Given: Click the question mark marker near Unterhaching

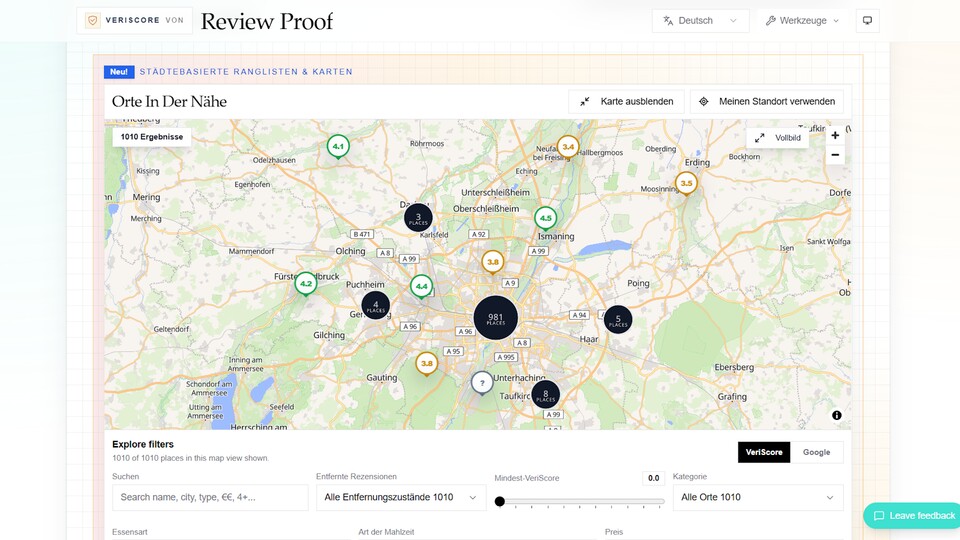Looking at the screenshot, I should click(482, 383).
